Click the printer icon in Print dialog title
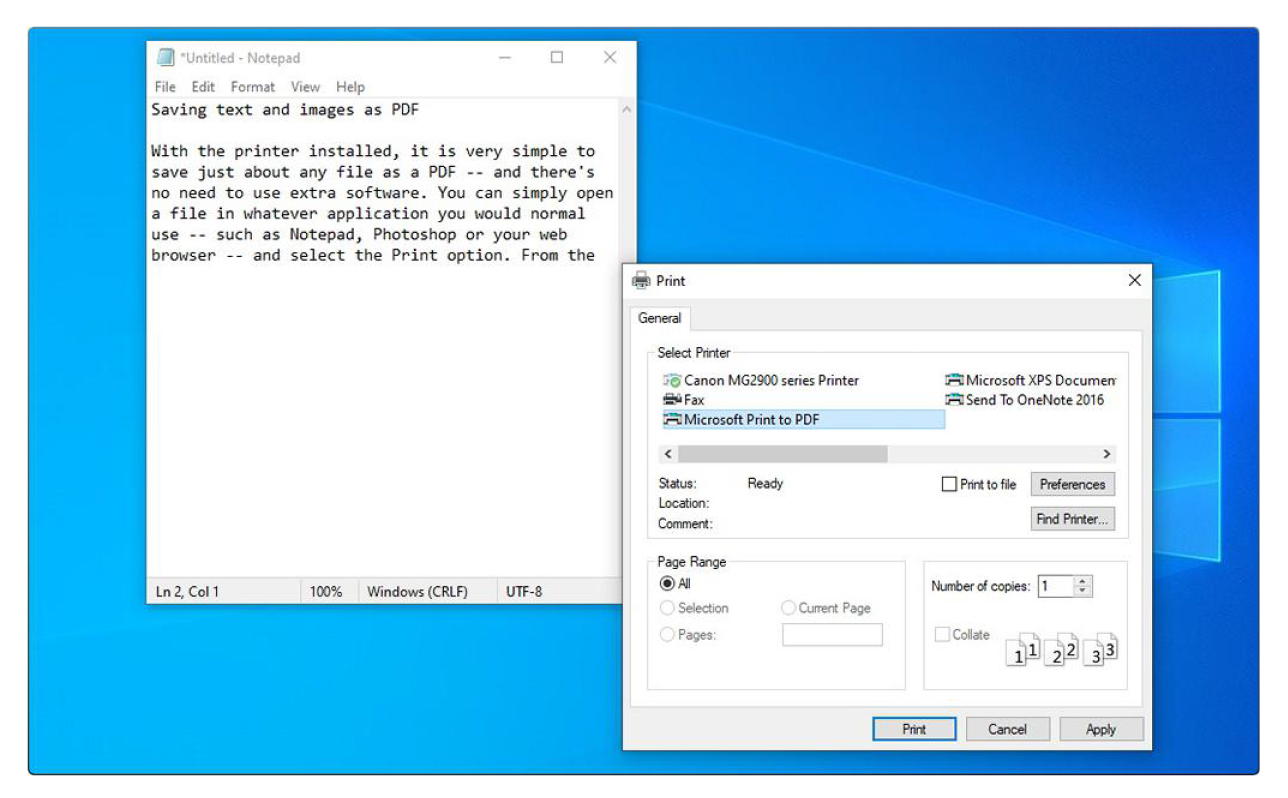The image size is (1288, 798). click(x=641, y=281)
